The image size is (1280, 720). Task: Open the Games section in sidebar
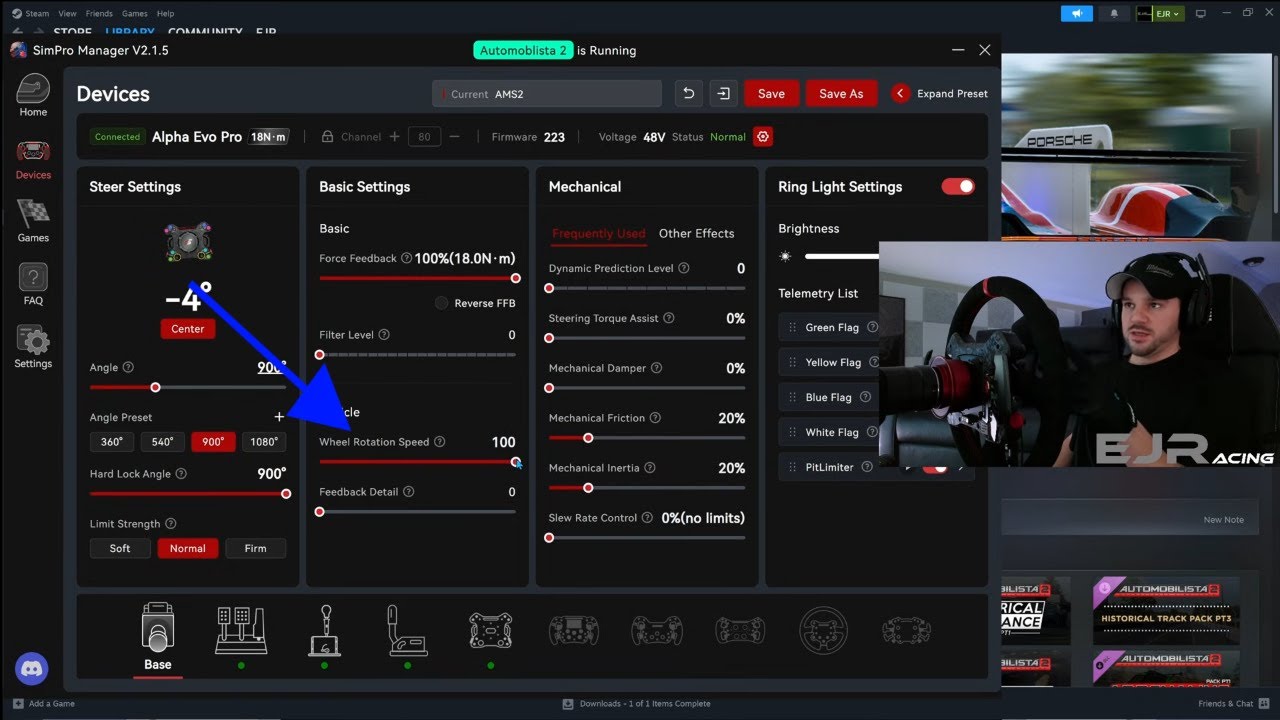[33, 221]
